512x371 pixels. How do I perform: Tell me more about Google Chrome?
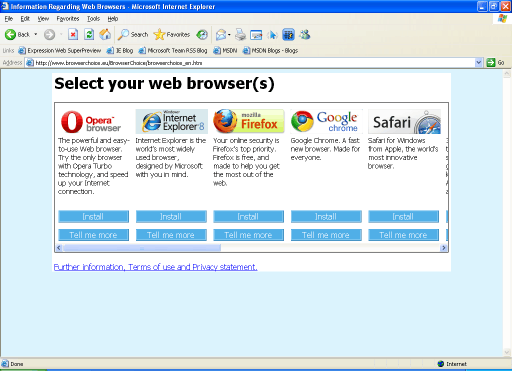coord(326,235)
